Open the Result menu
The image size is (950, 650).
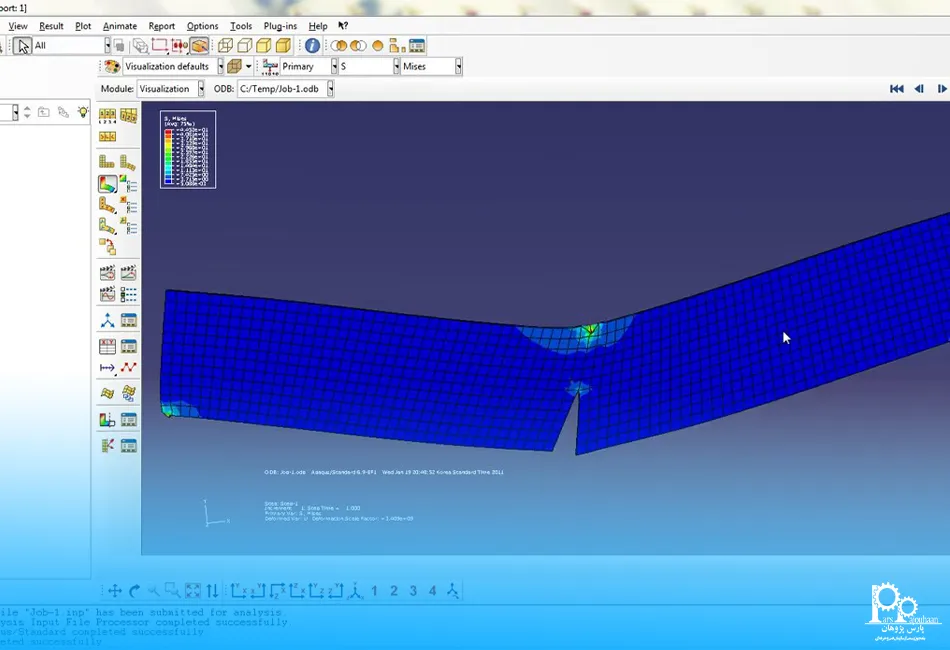(x=51, y=26)
